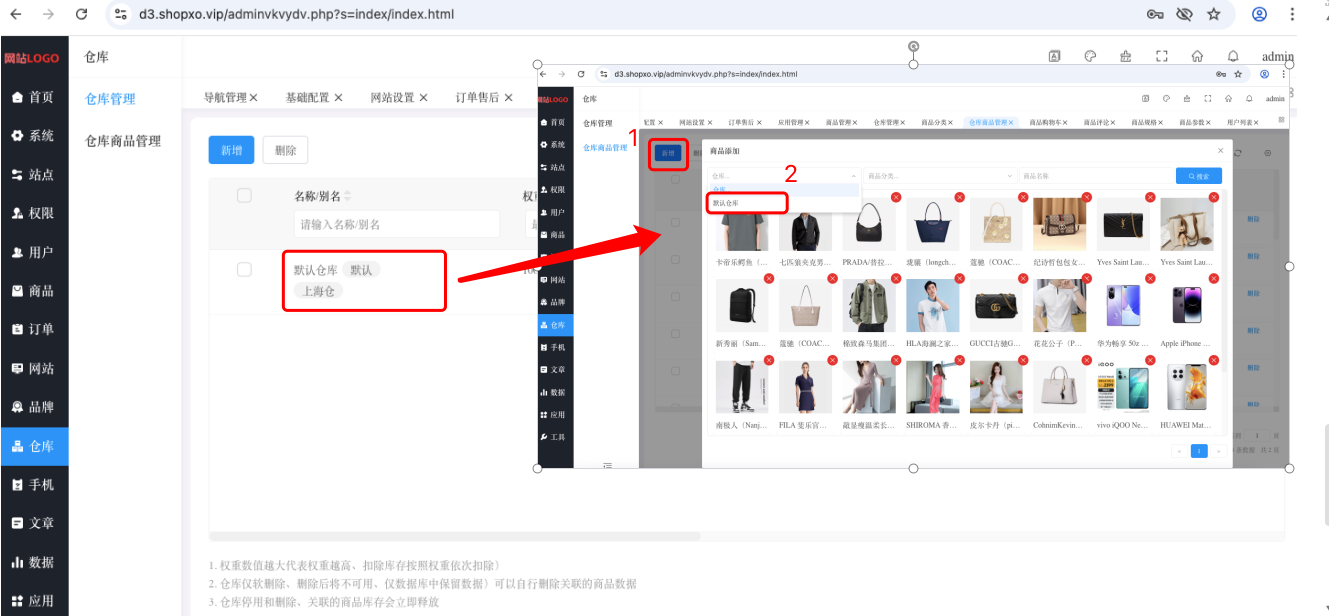Screen dimensions: 1329x616
Task: Close the 基础配置 tab with its X
Action: [x=338, y=98]
